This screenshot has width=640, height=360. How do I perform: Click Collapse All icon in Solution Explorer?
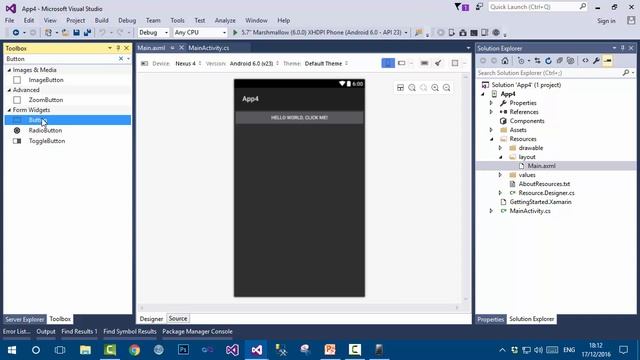[x=560, y=61]
